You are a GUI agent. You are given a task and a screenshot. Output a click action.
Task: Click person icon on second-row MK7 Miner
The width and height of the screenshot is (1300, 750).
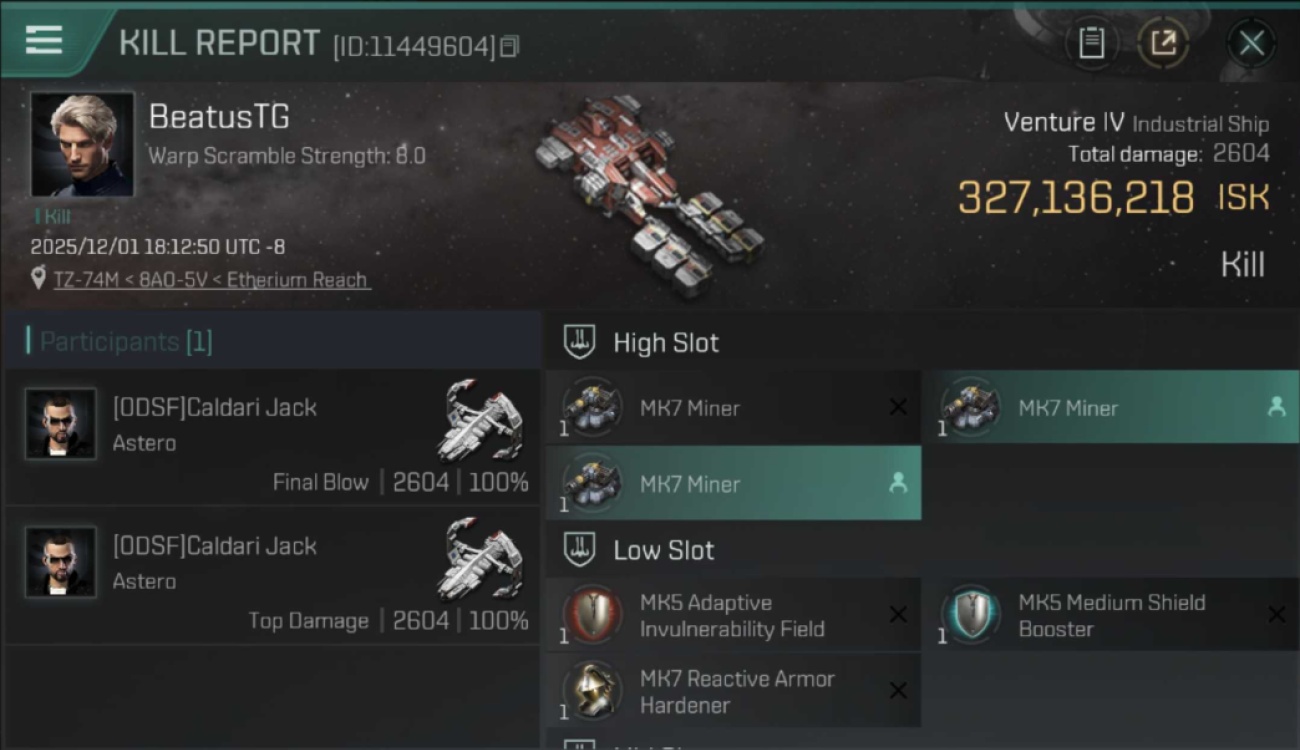pos(898,484)
